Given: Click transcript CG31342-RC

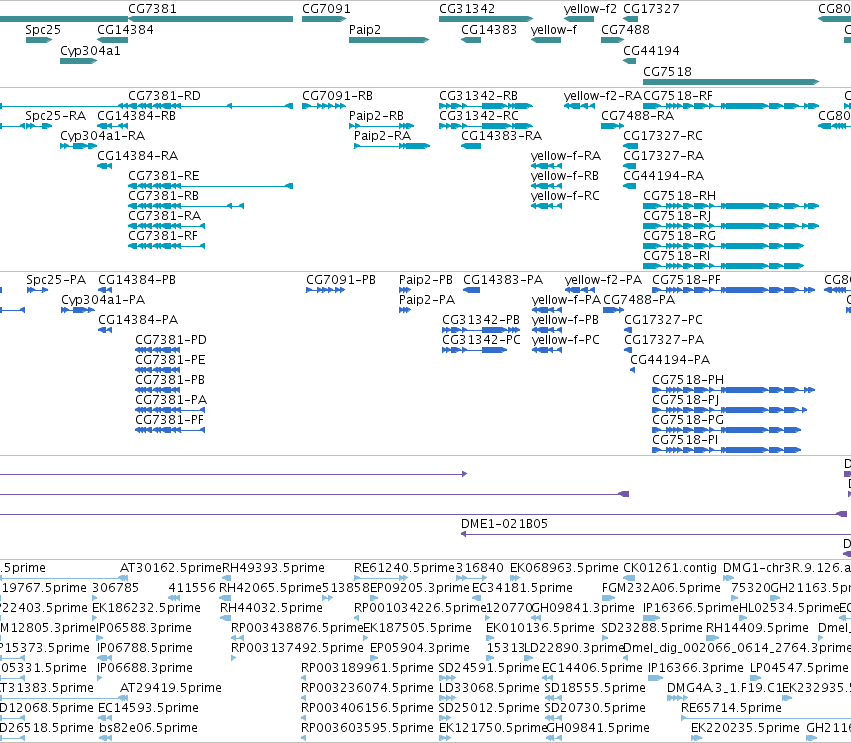Looking at the screenshot, I should 486,126.
